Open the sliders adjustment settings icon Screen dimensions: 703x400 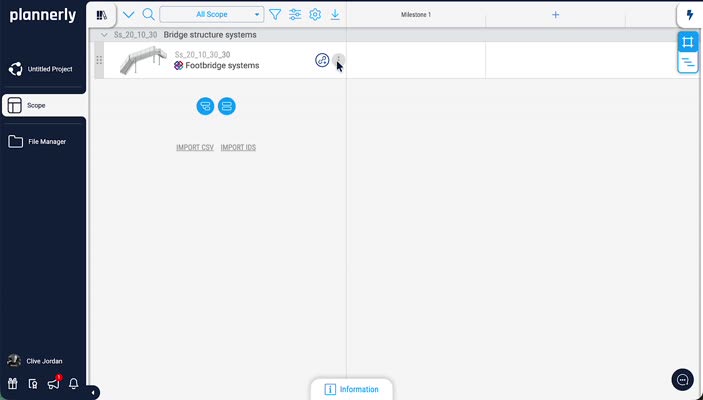point(295,15)
